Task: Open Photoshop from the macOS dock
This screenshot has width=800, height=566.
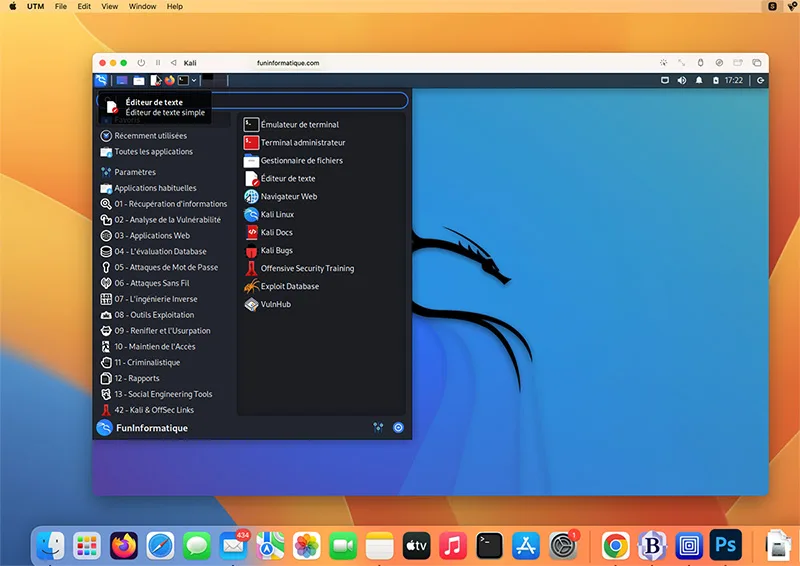Action: coord(726,545)
